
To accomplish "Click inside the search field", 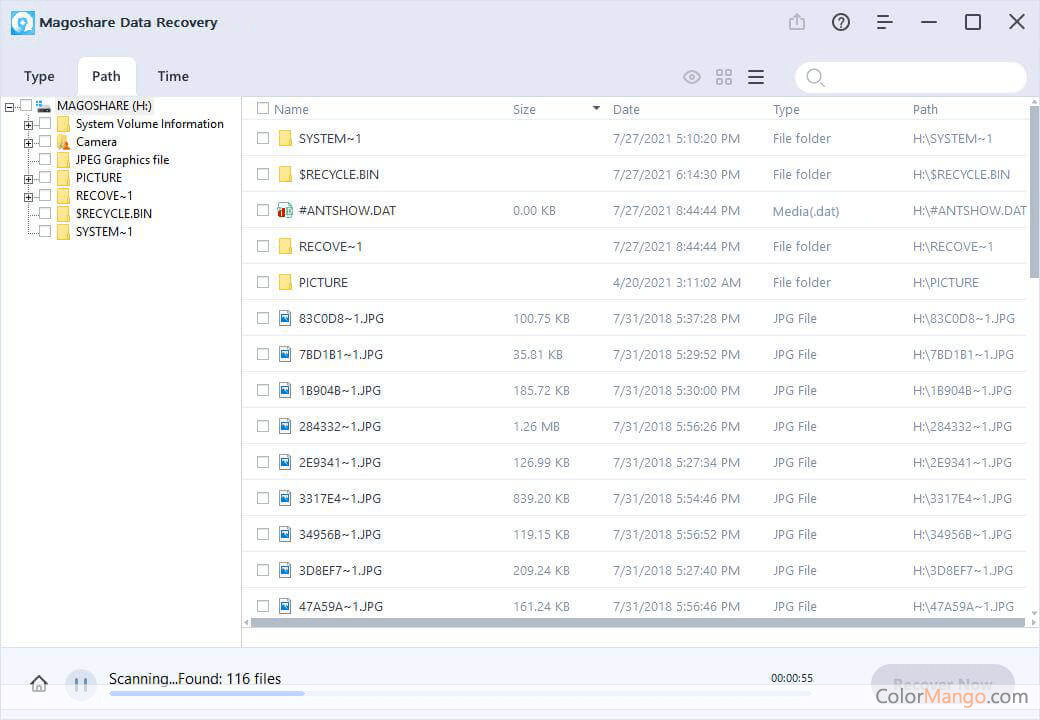I will point(920,77).
